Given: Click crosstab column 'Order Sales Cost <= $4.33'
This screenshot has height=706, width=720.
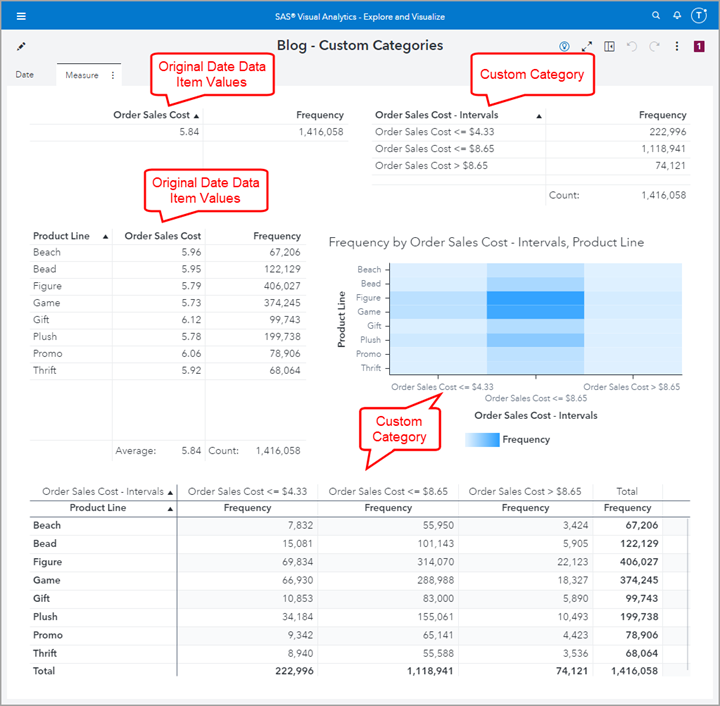Looking at the screenshot, I should click(x=247, y=492).
